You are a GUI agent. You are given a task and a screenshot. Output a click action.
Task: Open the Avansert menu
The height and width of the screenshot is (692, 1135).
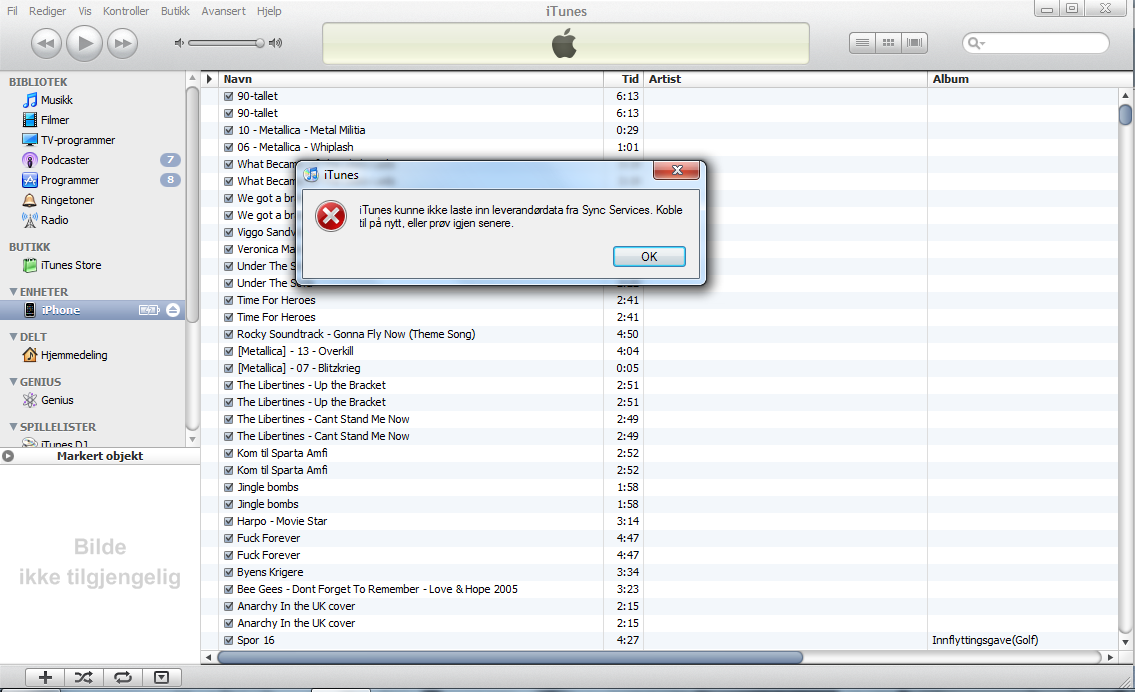click(224, 11)
